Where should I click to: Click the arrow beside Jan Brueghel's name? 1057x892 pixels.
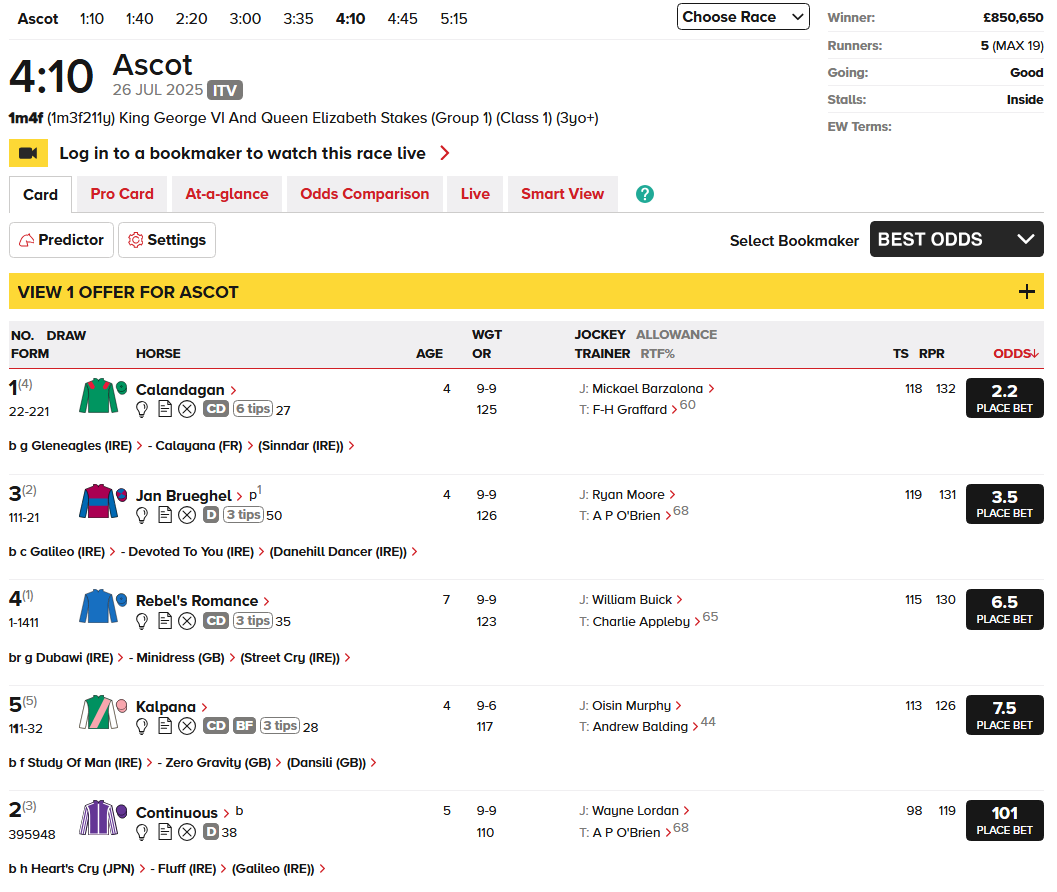[239, 496]
